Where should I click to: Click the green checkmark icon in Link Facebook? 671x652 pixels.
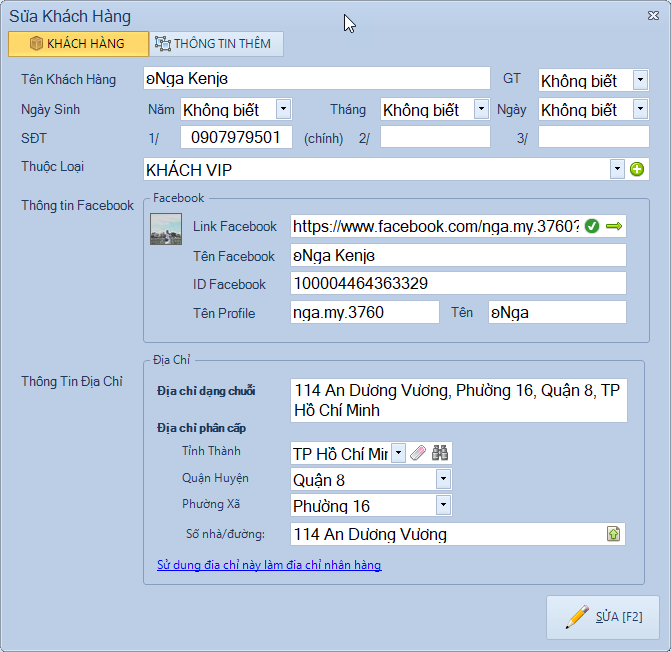coord(592,226)
